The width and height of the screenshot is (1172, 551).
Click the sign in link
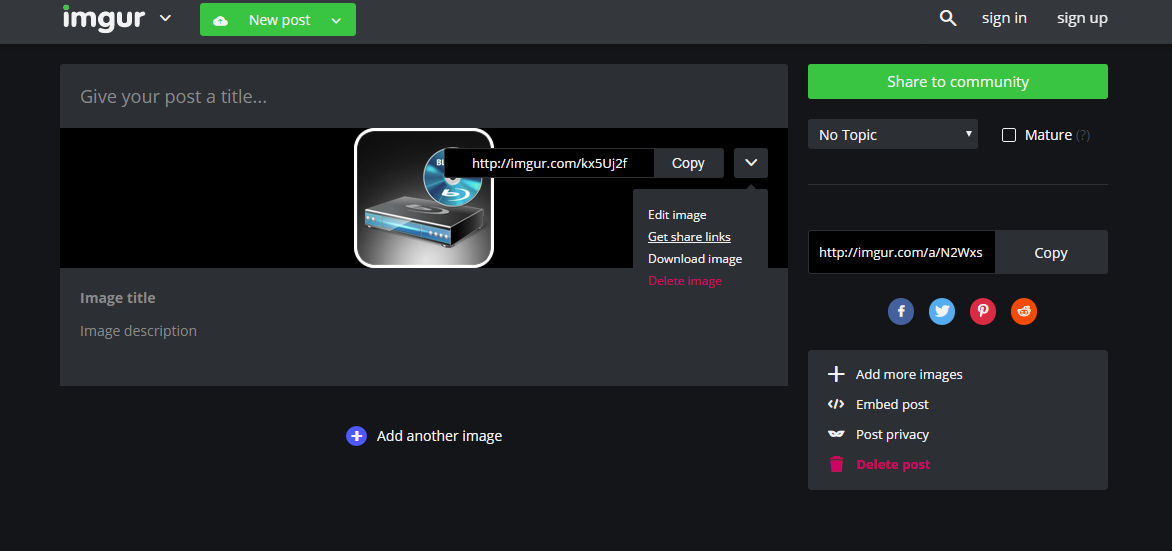1004,19
